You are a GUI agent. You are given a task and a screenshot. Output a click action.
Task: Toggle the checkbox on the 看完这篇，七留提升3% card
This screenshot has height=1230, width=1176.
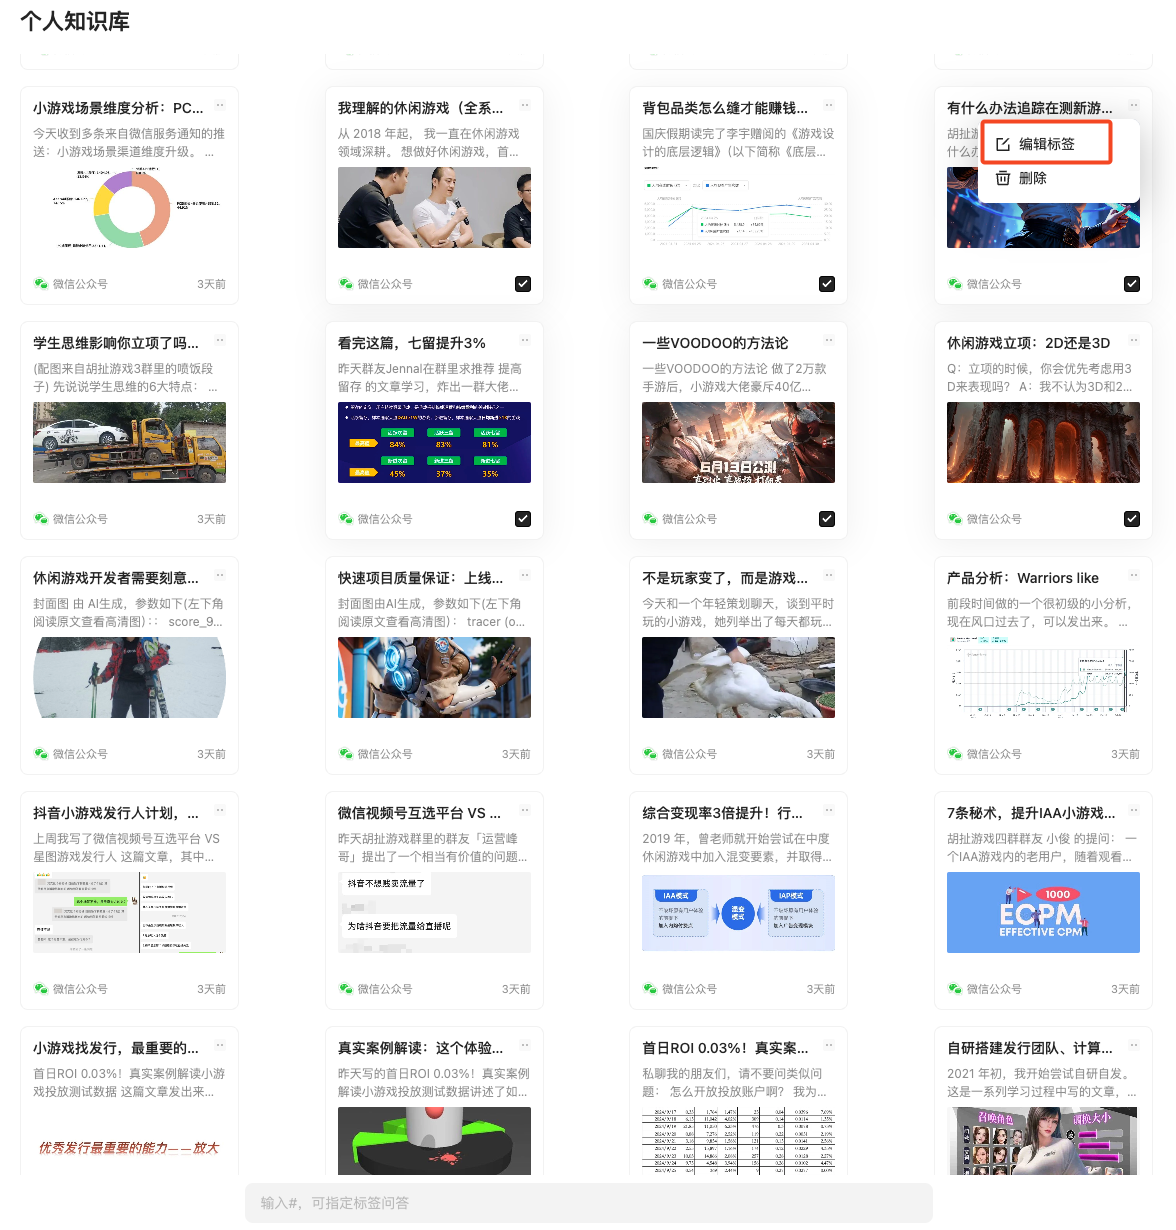[x=523, y=519]
